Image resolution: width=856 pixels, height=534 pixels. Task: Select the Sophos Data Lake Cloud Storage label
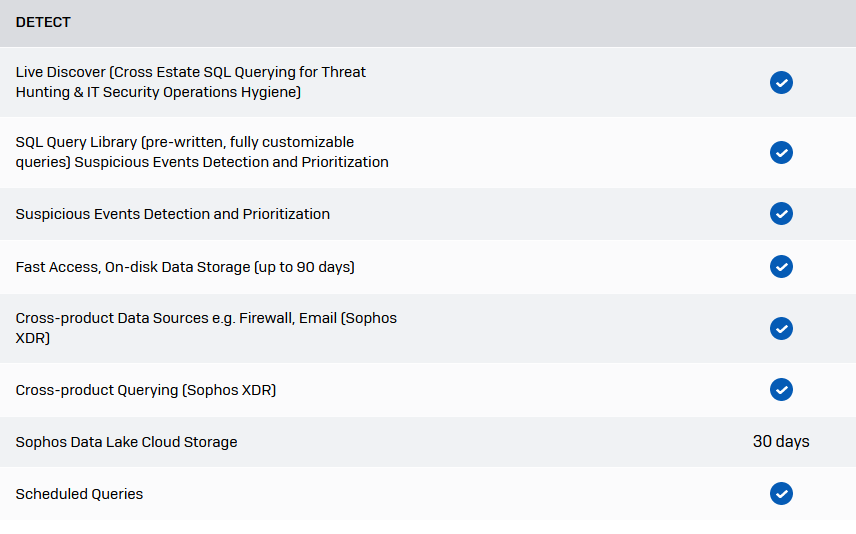pos(126,442)
